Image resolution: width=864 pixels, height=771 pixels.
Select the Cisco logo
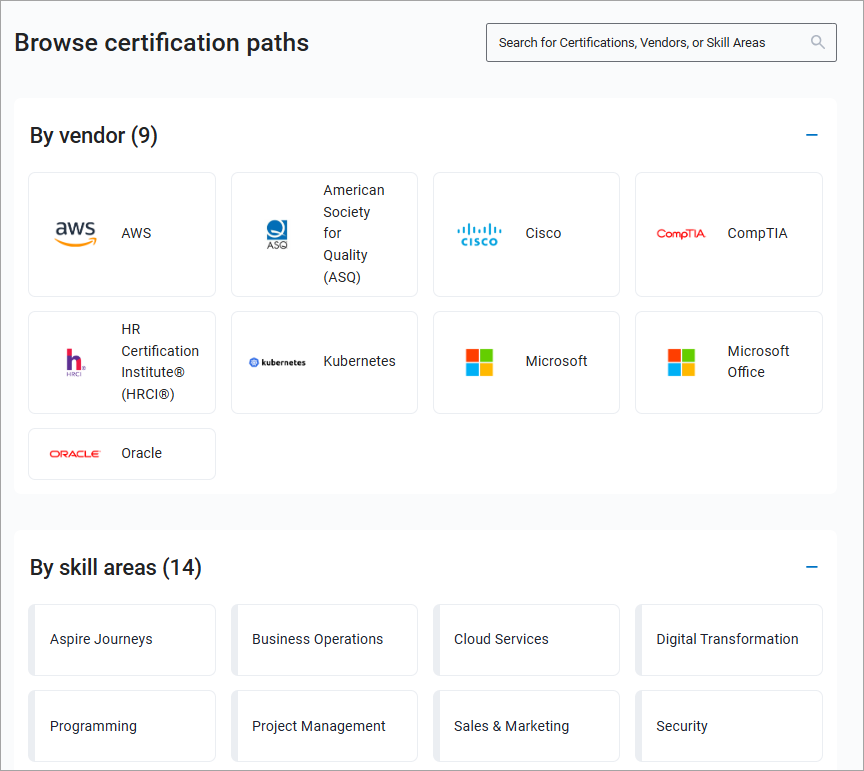[479, 234]
